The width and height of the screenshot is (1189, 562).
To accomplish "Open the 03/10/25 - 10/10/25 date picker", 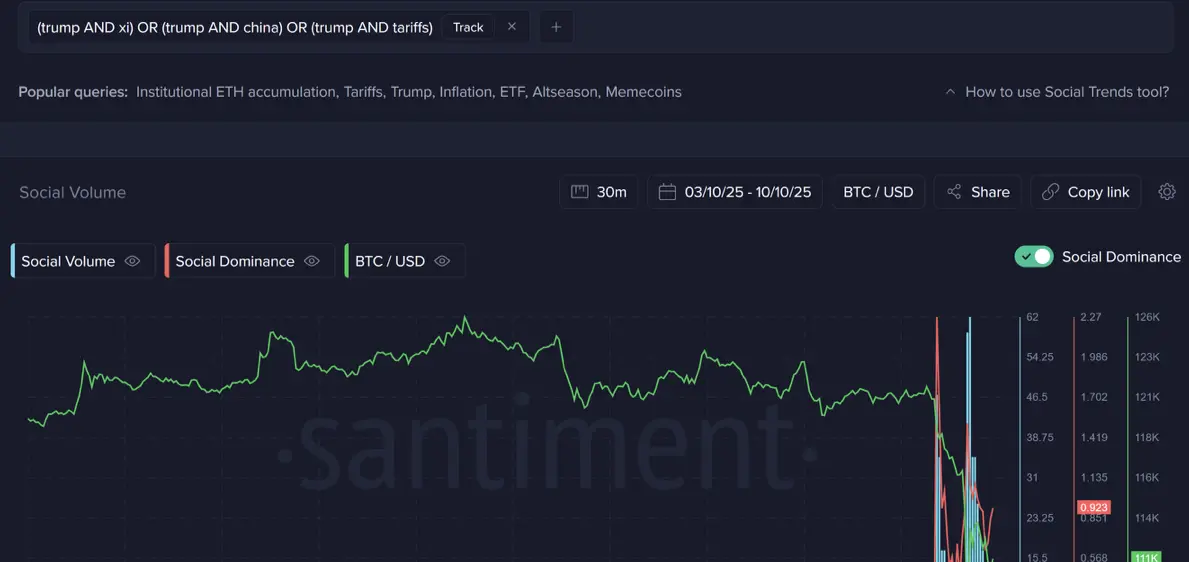I will point(734,192).
